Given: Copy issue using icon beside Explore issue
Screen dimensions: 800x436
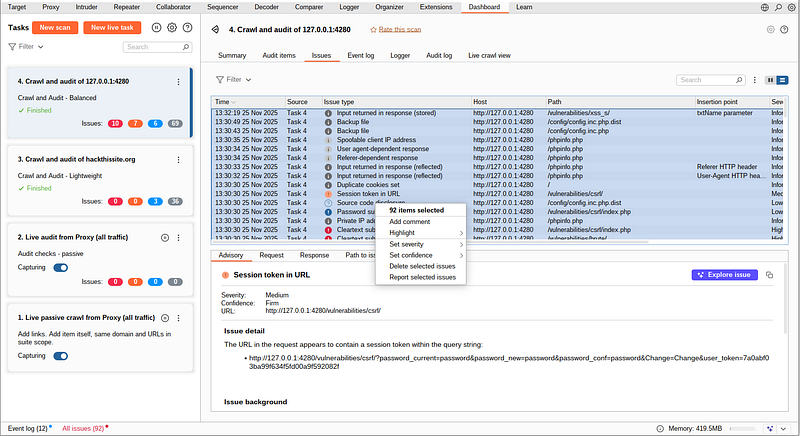Looking at the screenshot, I should pos(769,275).
